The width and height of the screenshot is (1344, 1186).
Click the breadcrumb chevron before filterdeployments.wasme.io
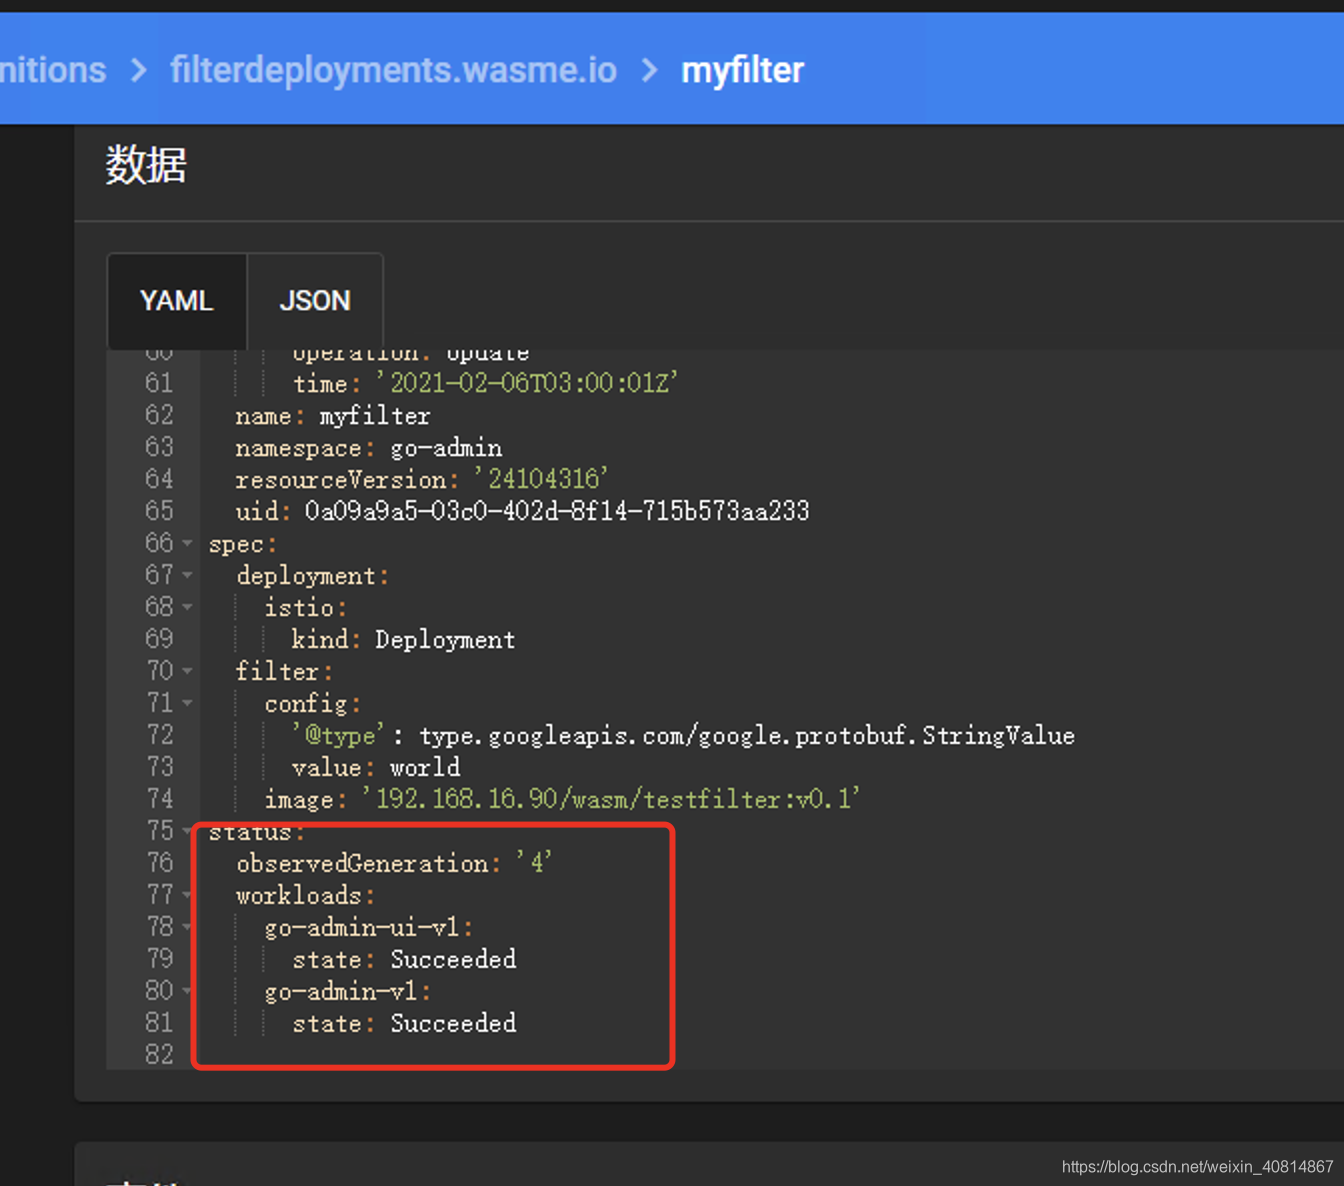[x=139, y=70]
